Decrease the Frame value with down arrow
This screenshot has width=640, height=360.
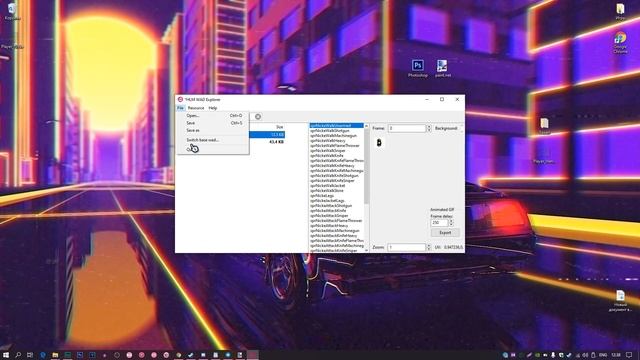pos(429,130)
